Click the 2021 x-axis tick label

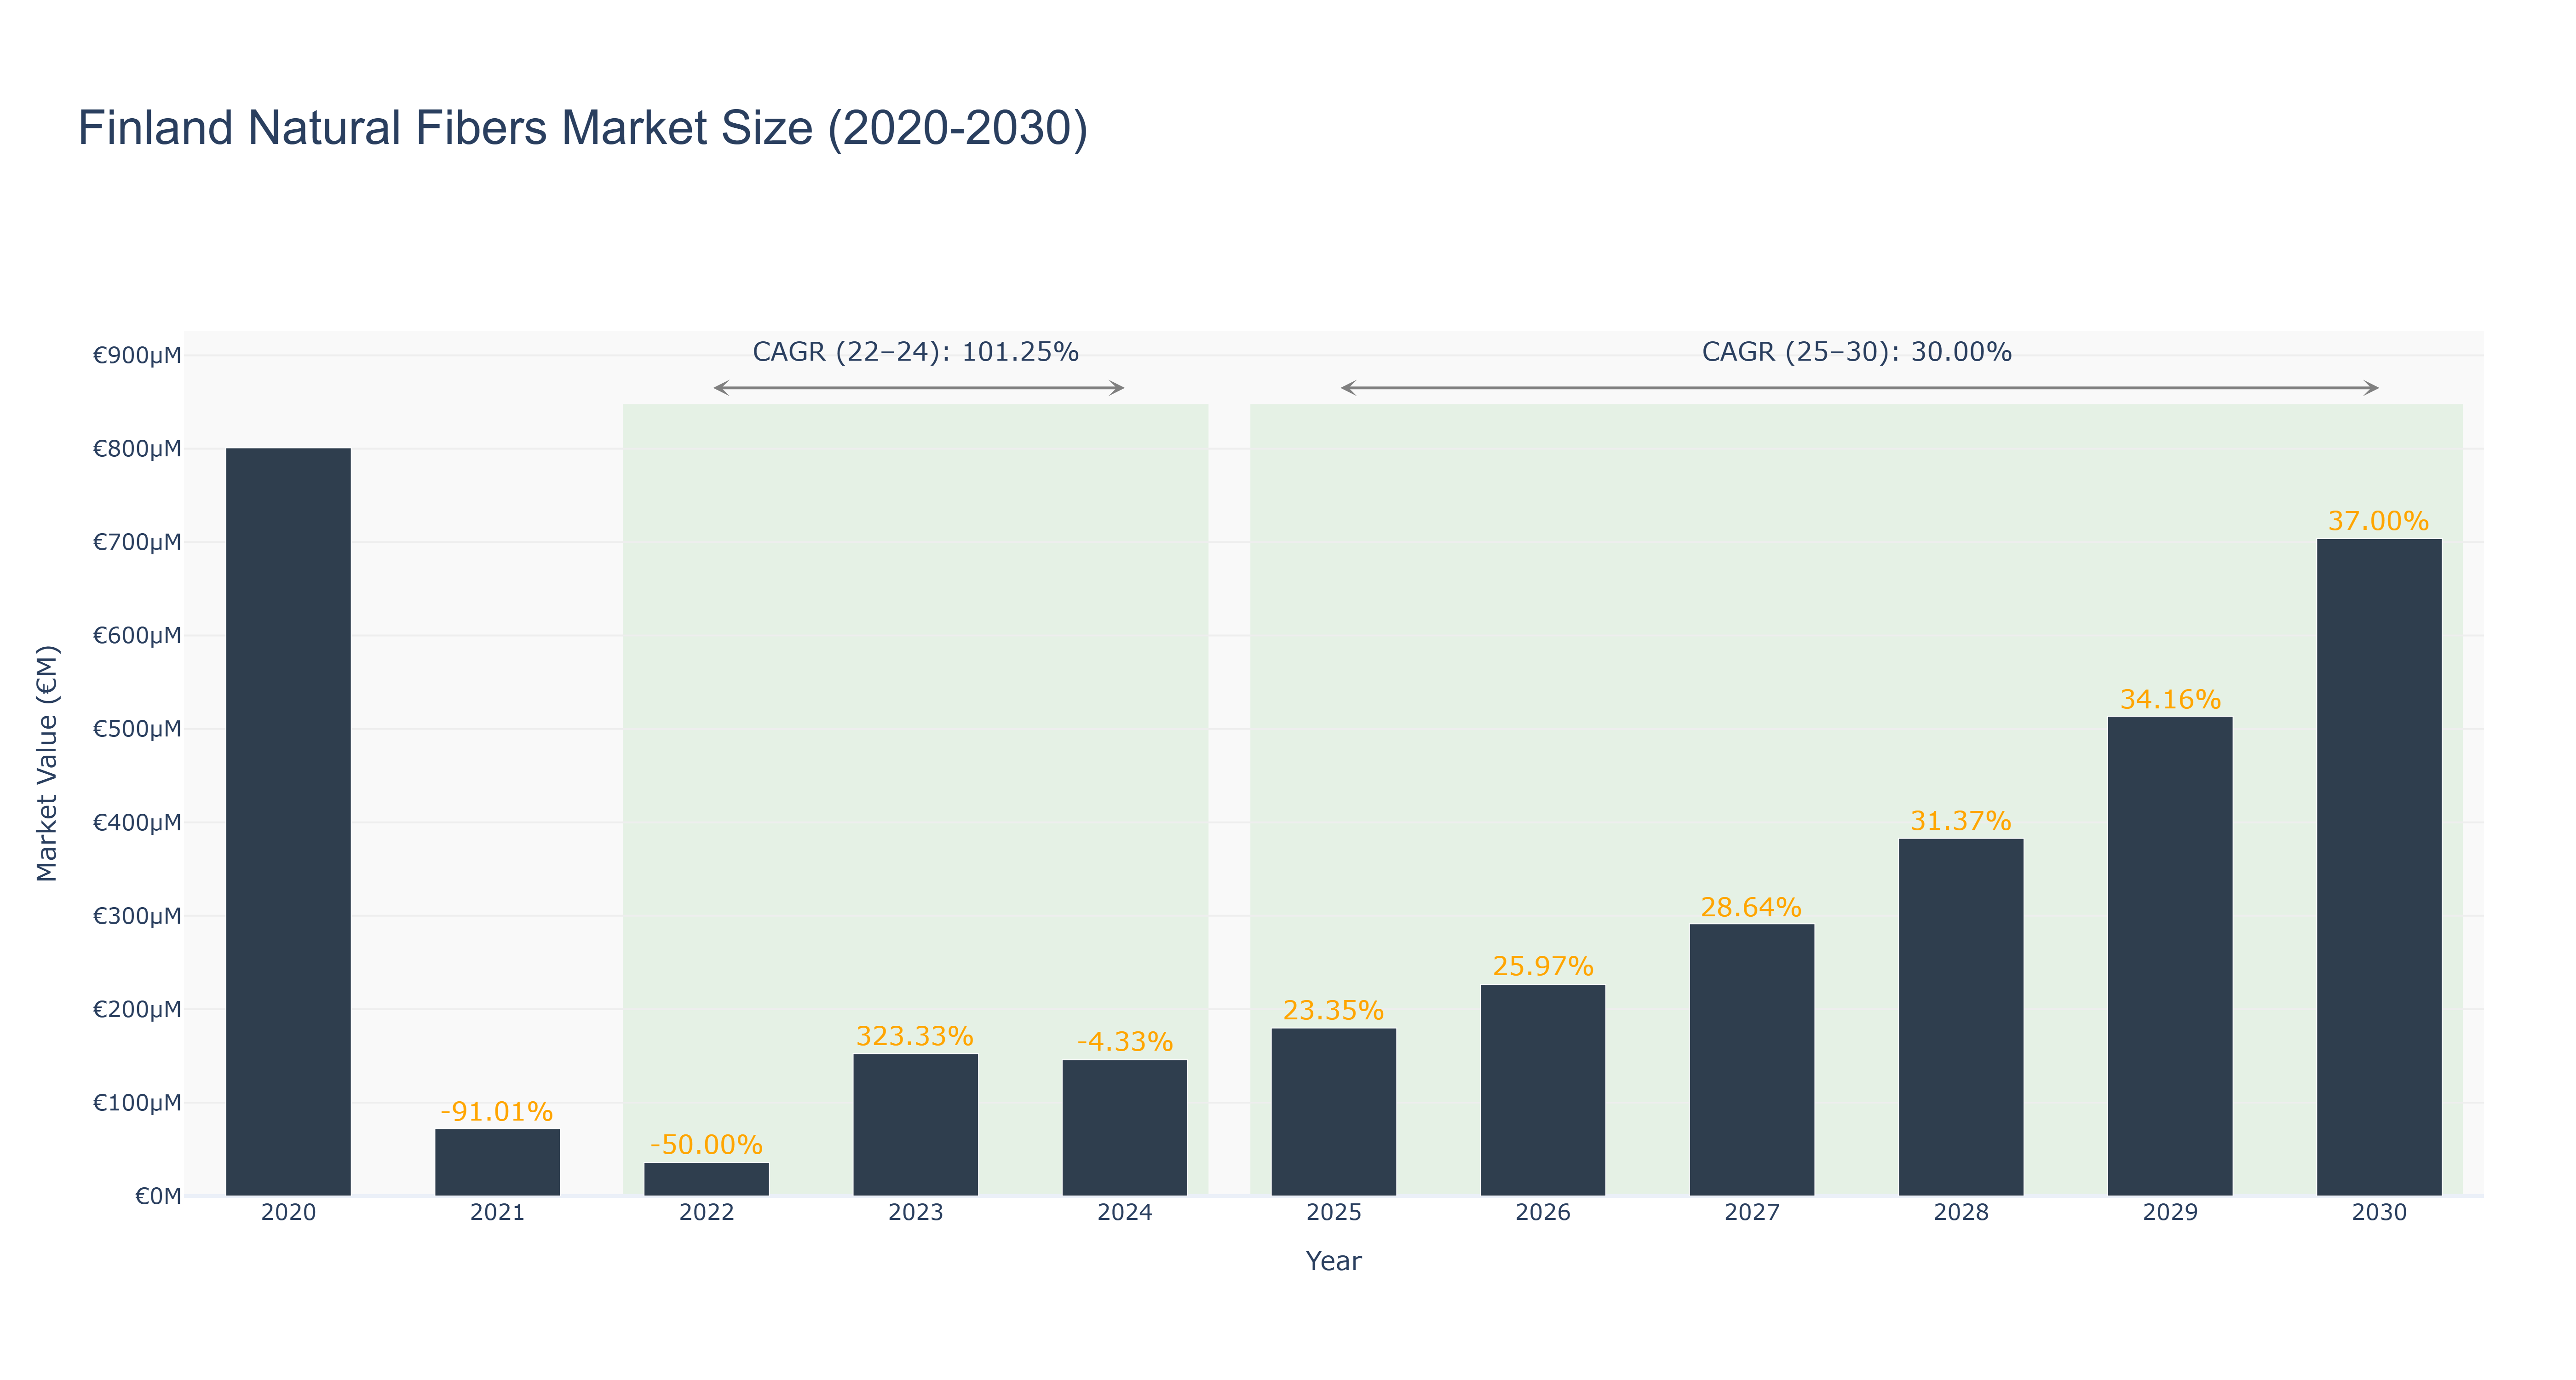pos(497,1212)
